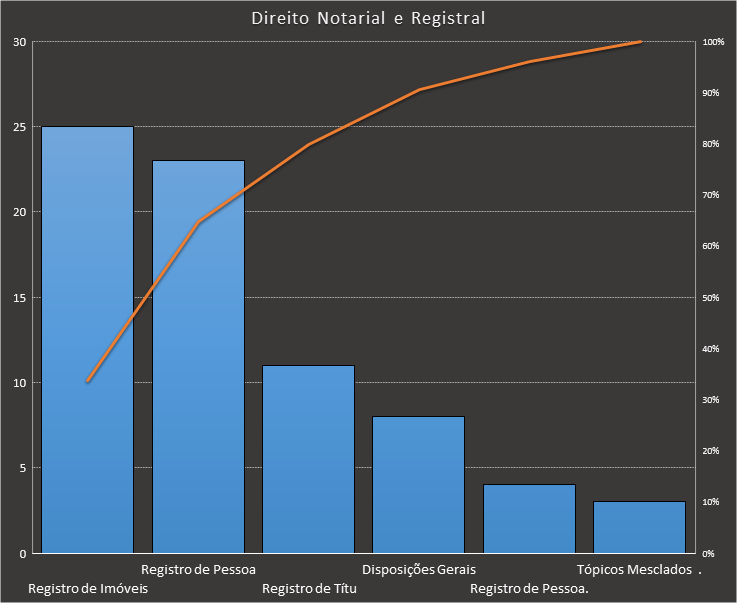
Task: Click the 100% label on right axis
Action: click(x=712, y=42)
